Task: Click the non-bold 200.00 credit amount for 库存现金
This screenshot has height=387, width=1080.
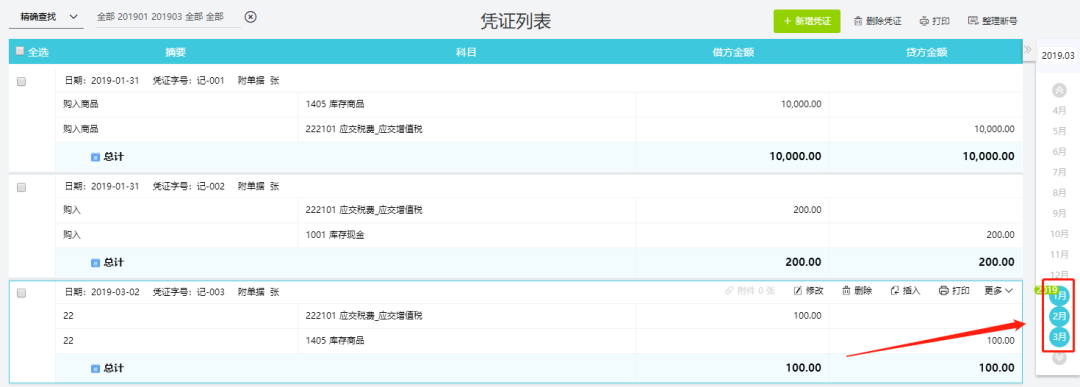Action: point(1000,235)
